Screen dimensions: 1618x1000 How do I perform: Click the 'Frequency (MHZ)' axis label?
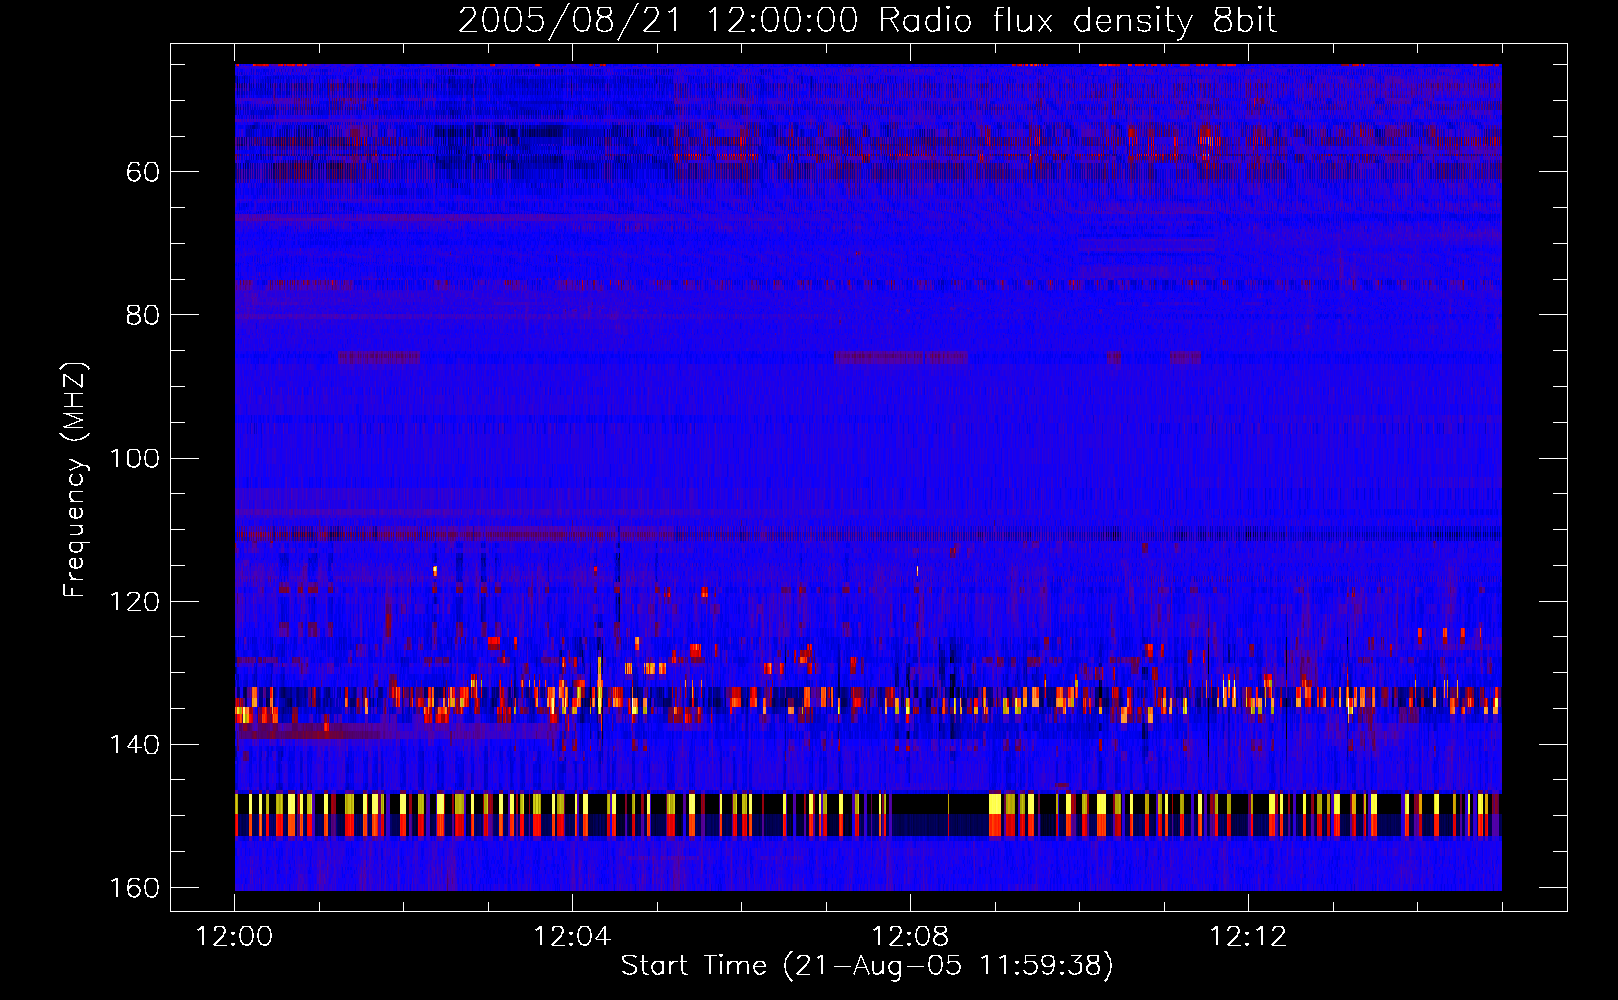coord(75,480)
